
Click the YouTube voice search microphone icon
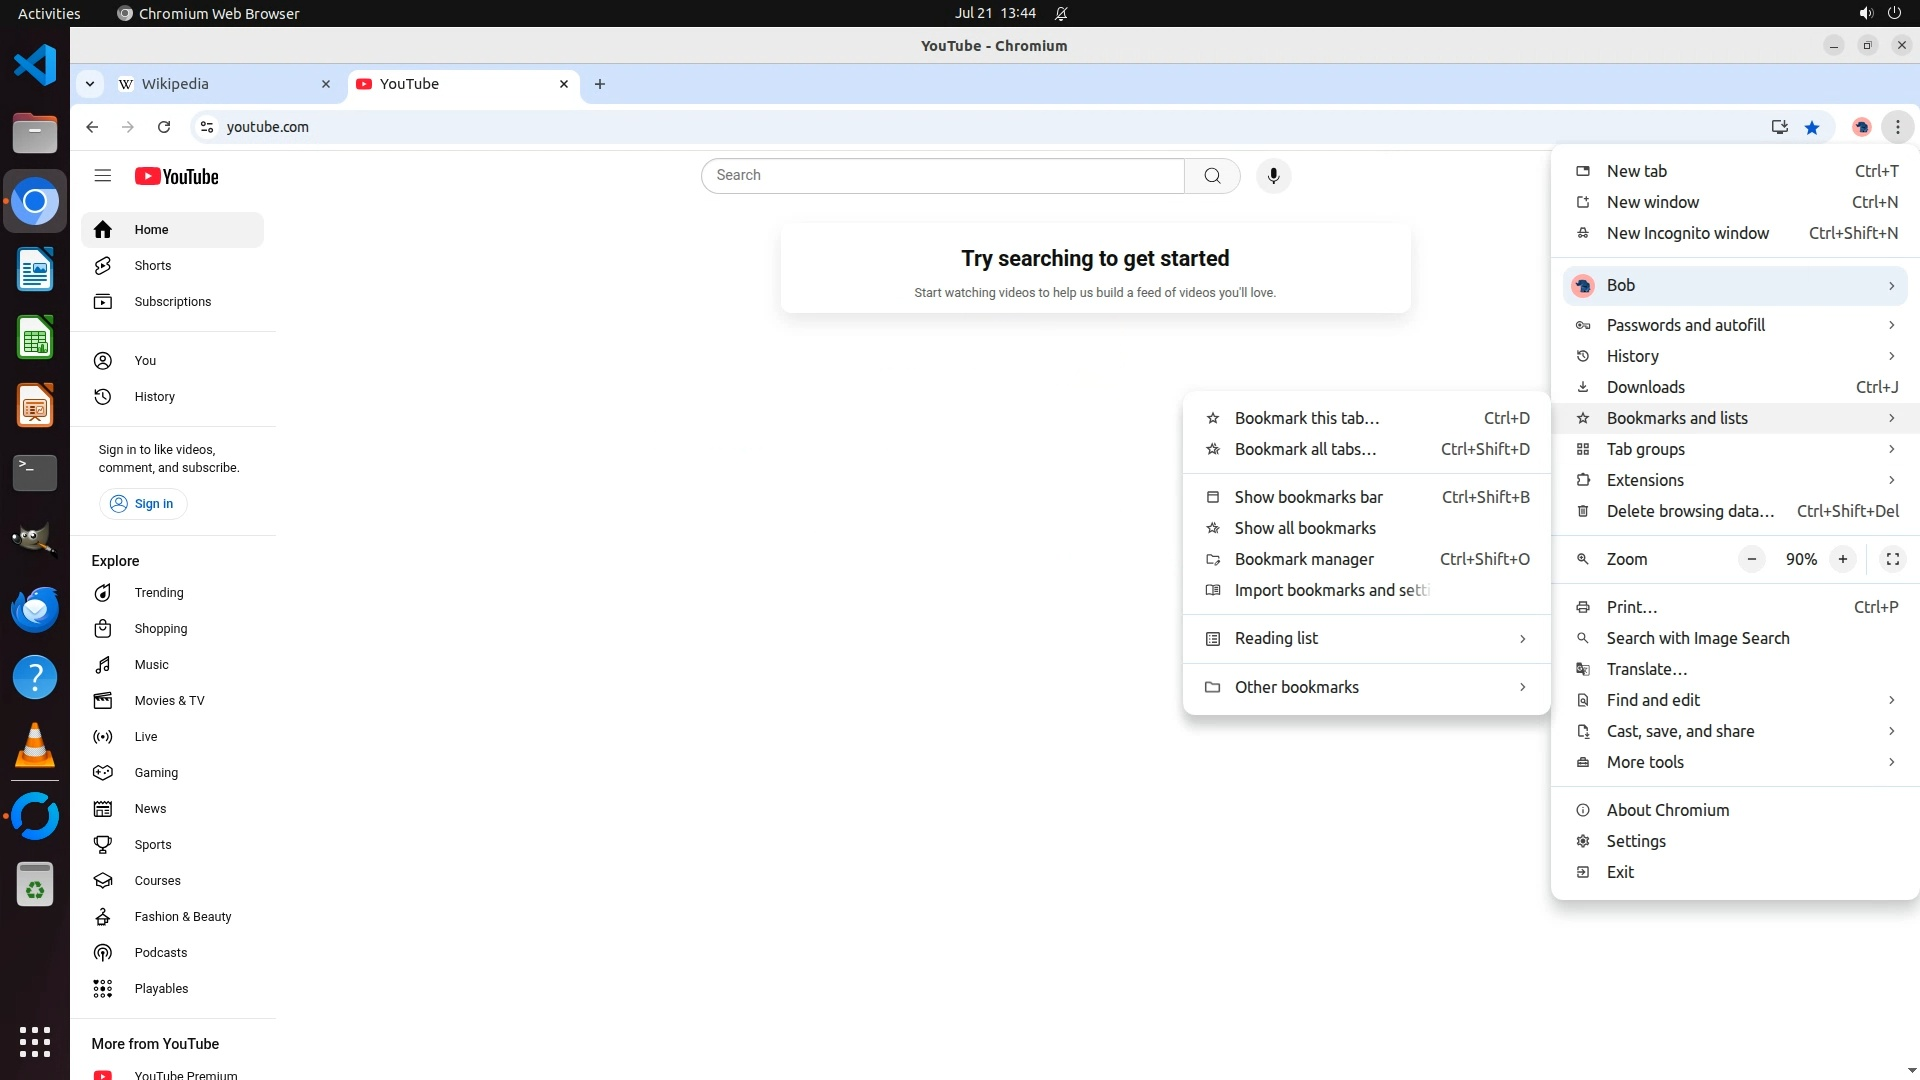(1273, 176)
